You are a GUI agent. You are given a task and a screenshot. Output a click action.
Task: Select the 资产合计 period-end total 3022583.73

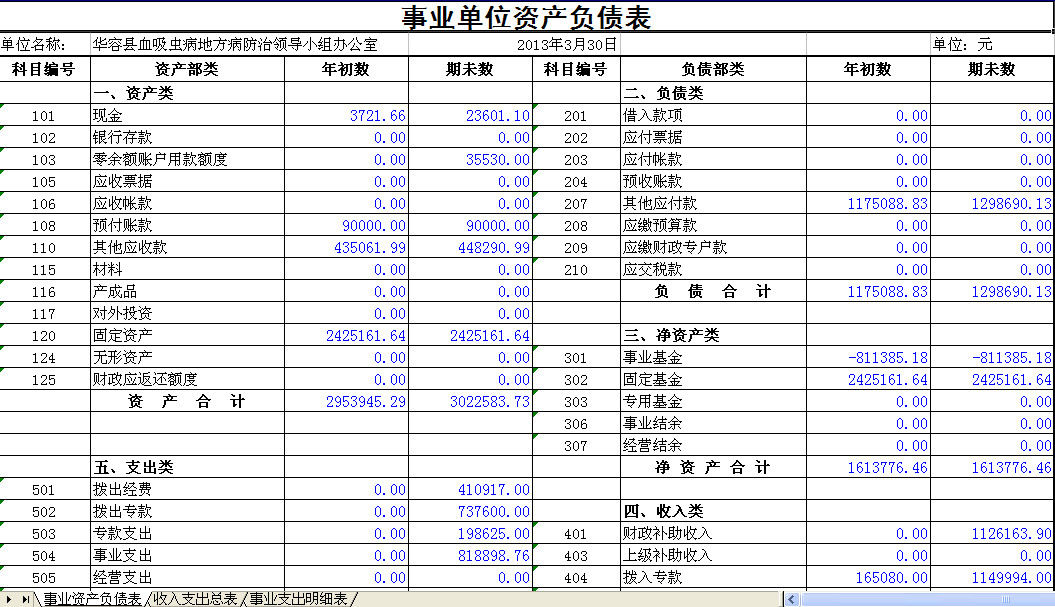(x=471, y=402)
